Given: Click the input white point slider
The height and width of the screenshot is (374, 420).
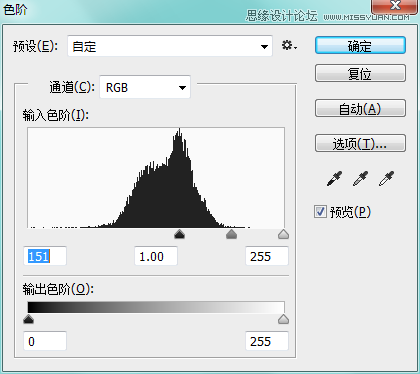Looking at the screenshot, I should 283,234.
